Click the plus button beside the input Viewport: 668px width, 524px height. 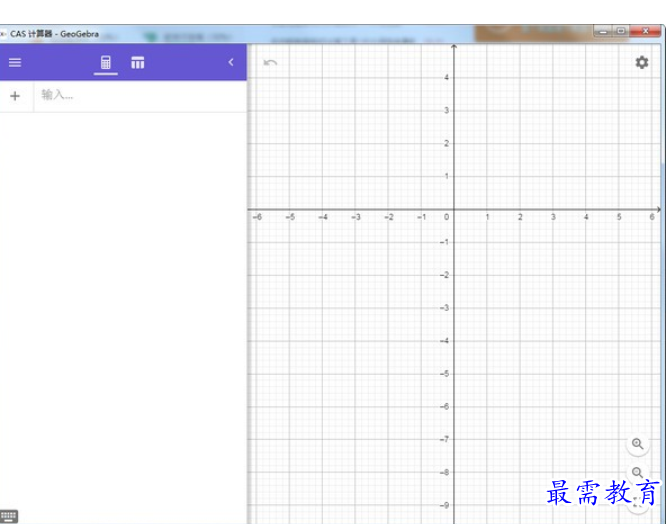coord(15,96)
